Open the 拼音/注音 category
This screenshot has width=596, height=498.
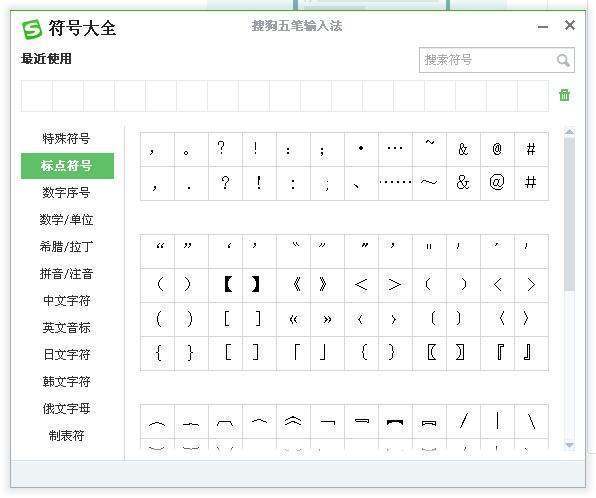(x=66, y=273)
